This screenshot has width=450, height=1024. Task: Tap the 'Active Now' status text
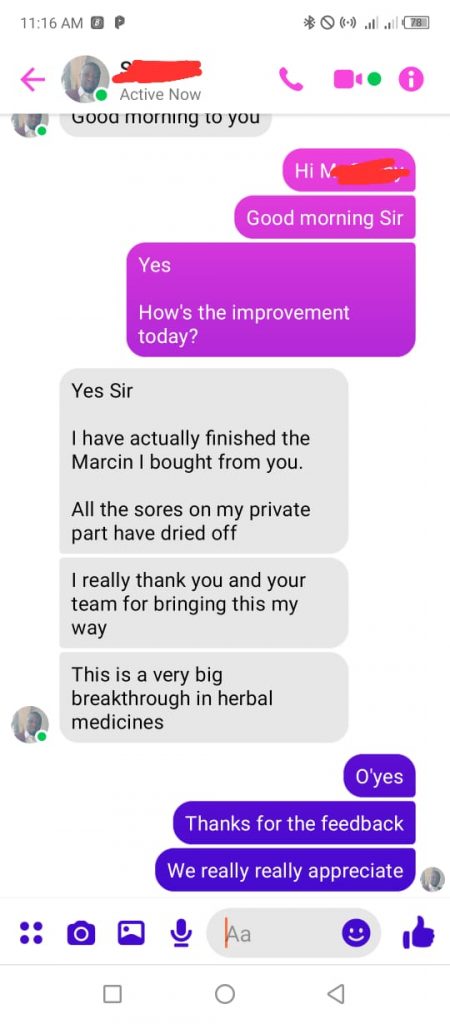point(160,94)
